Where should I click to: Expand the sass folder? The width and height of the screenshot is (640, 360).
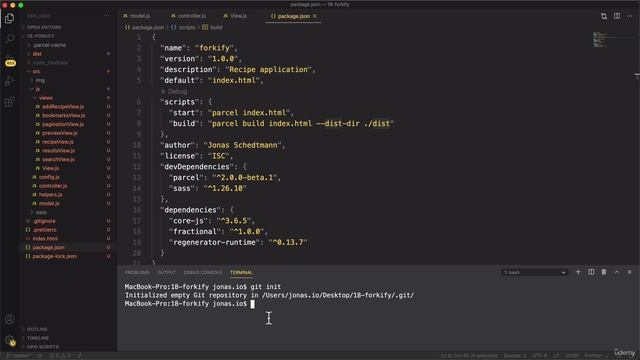[x=41, y=212]
